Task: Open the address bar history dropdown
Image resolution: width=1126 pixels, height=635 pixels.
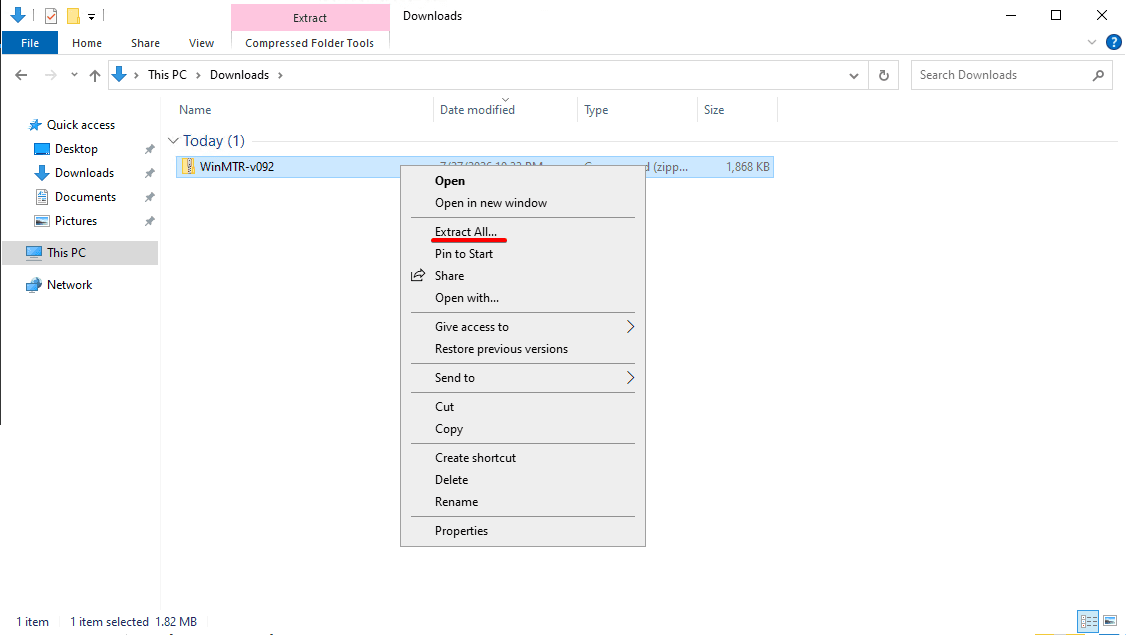Action: point(854,75)
